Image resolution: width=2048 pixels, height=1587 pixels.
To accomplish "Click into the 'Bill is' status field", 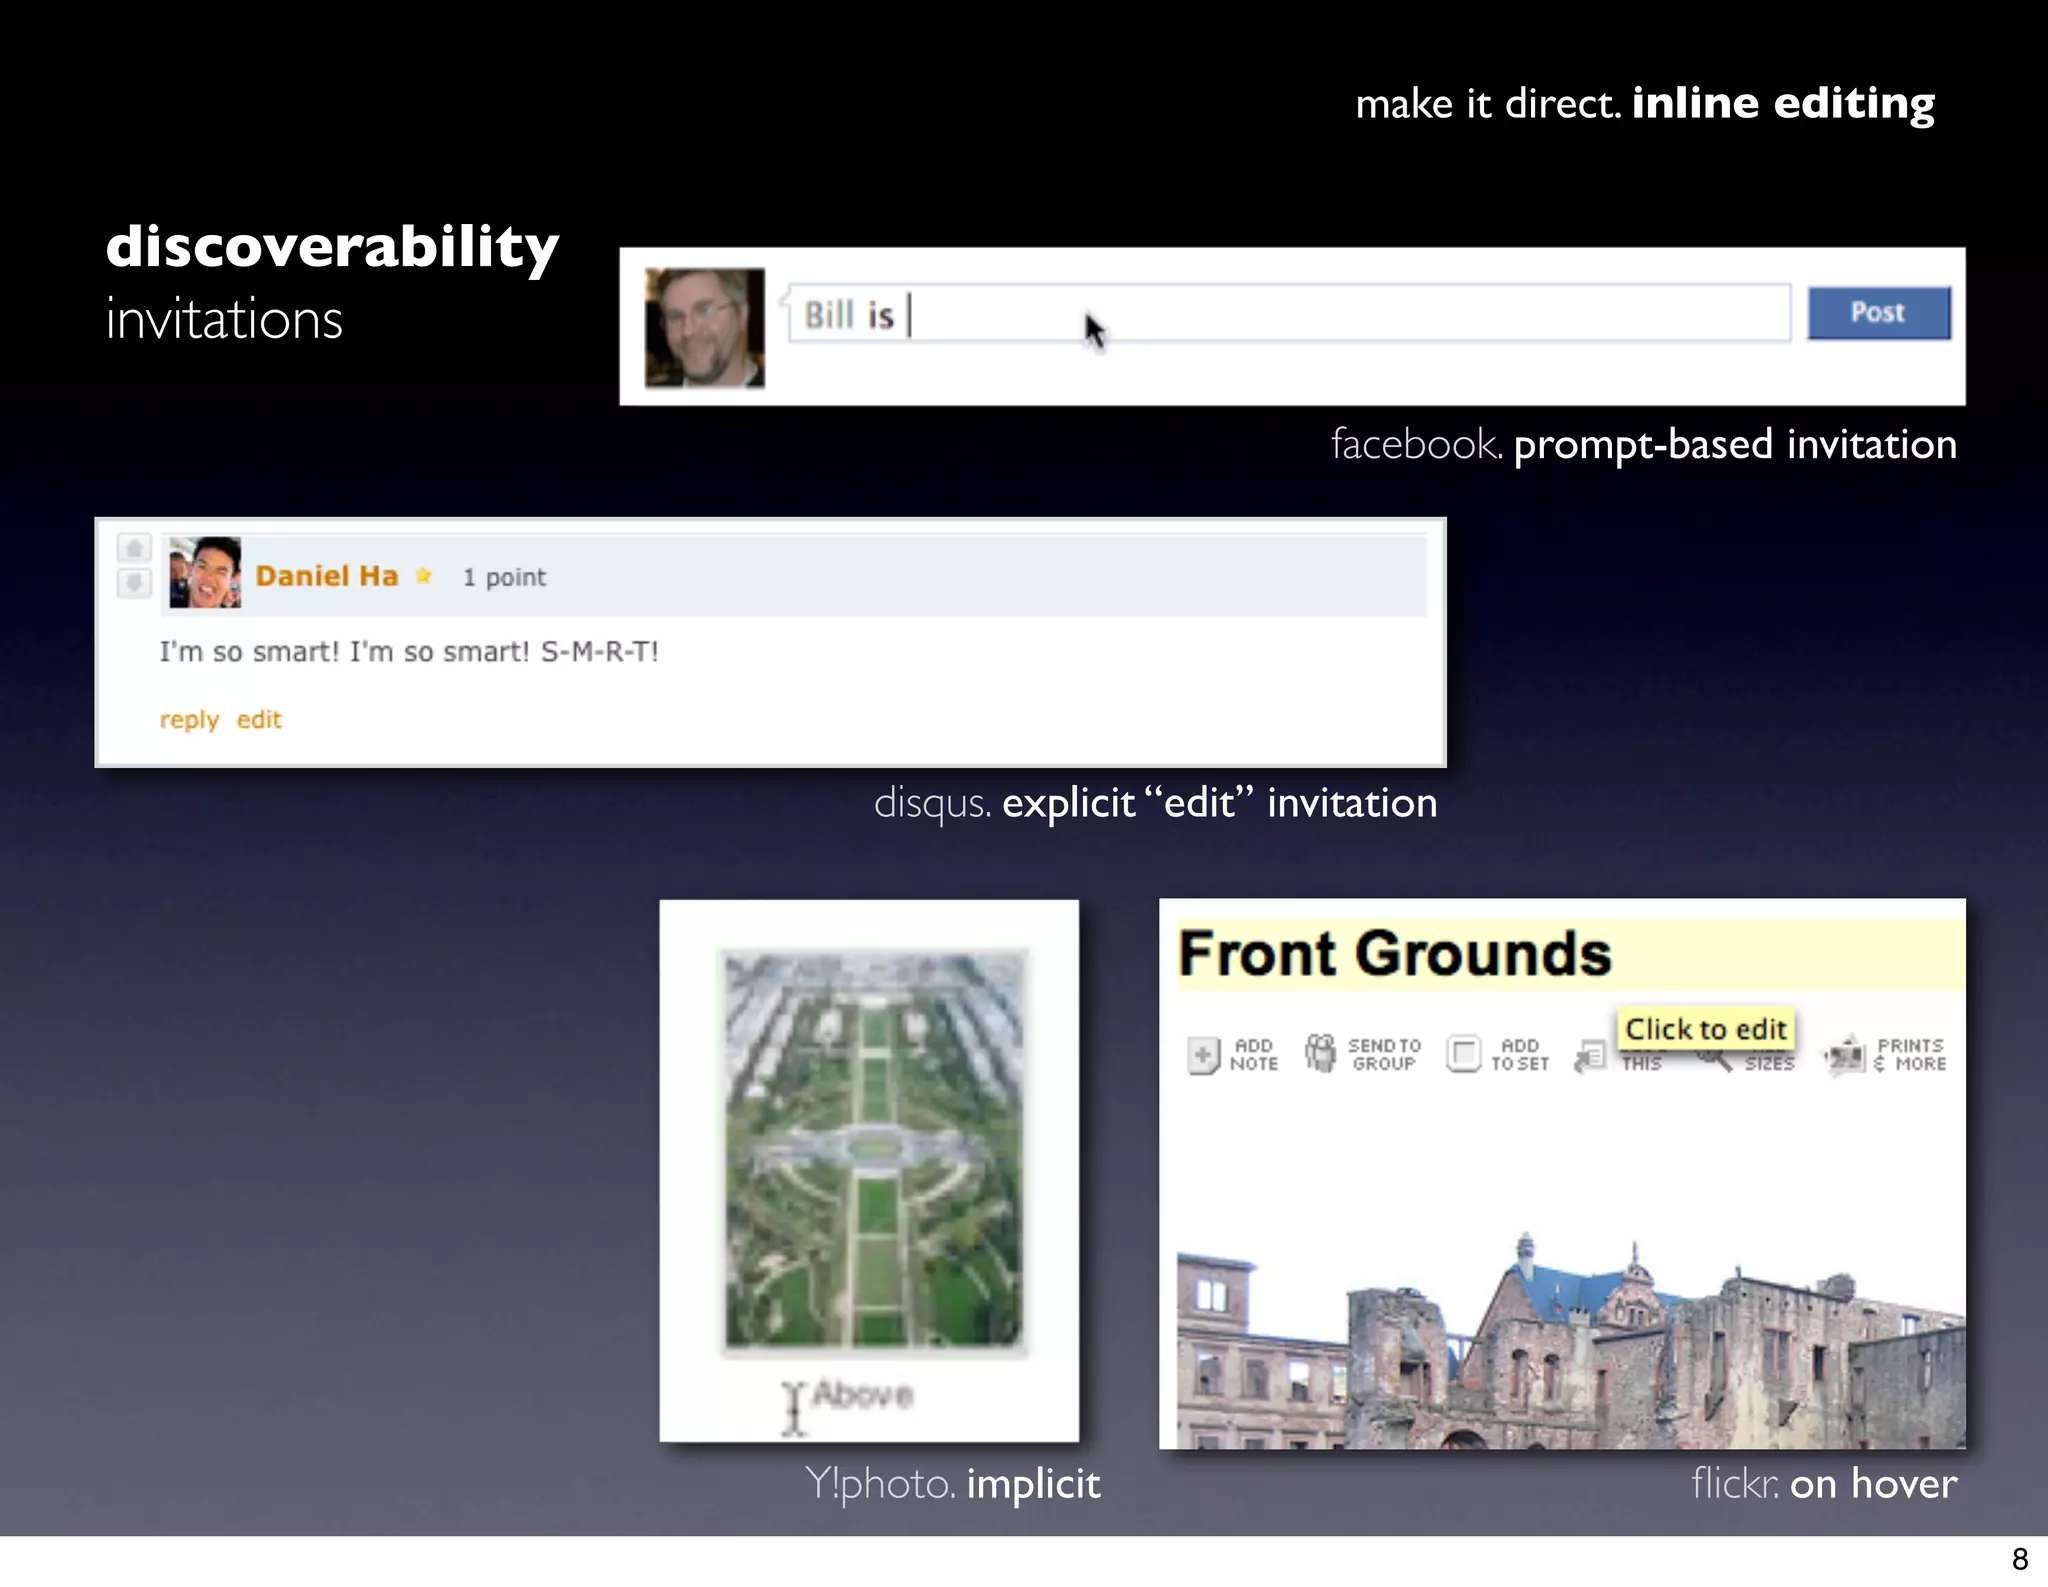I will (1289, 314).
